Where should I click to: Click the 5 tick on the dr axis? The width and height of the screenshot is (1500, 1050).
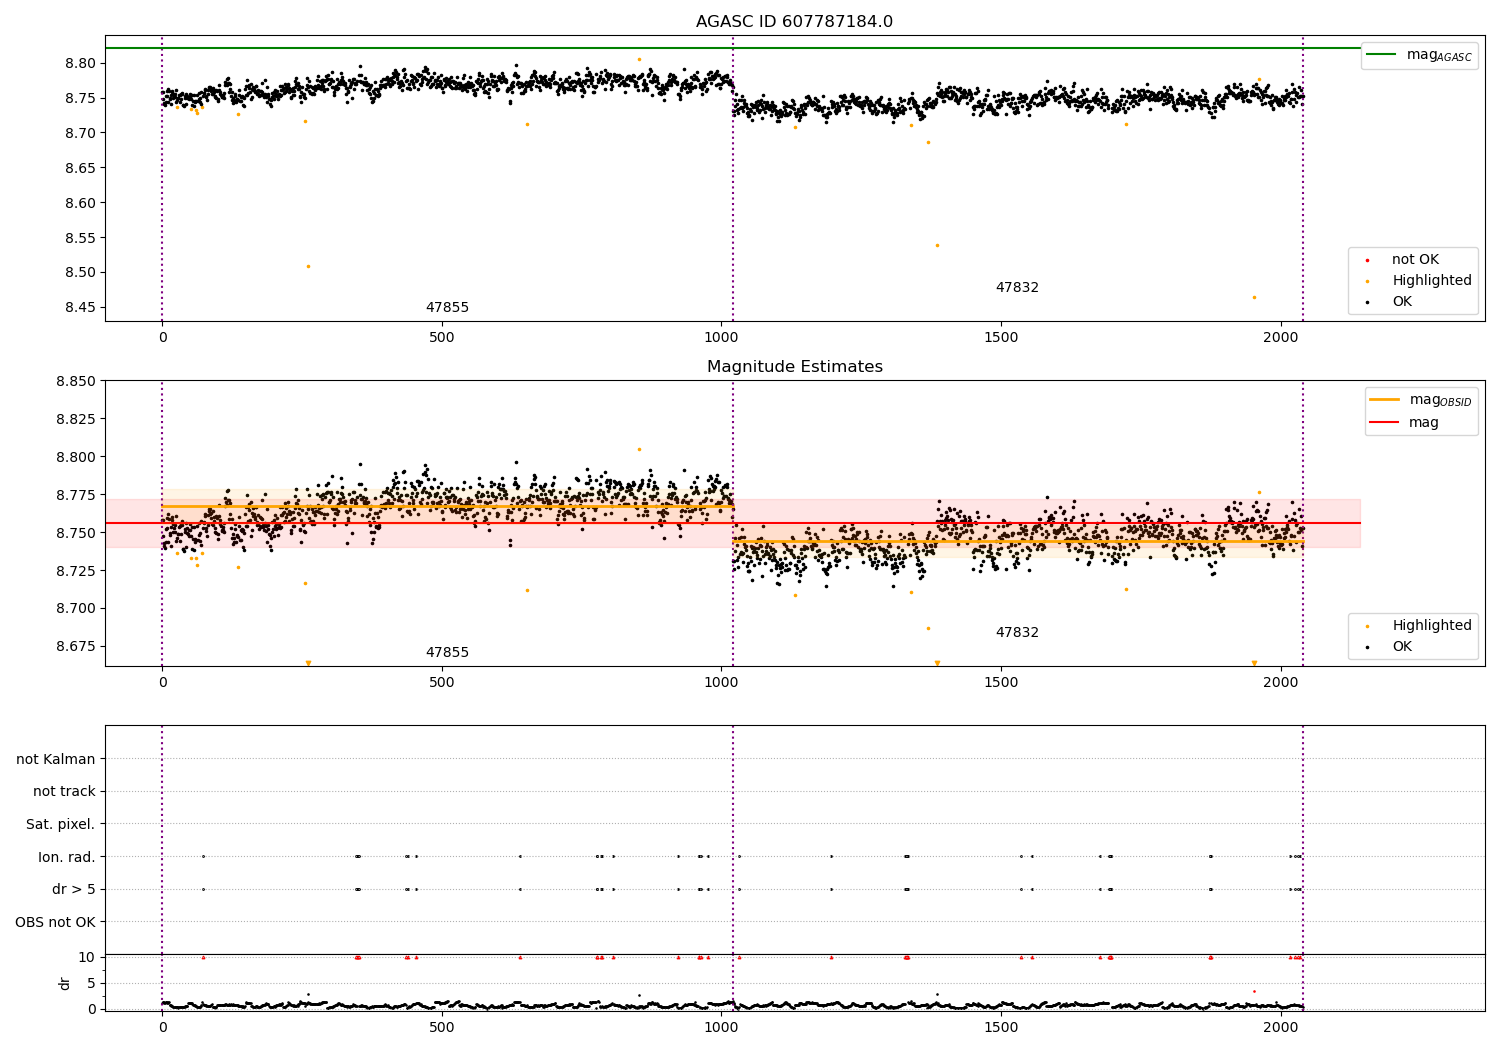coord(91,983)
